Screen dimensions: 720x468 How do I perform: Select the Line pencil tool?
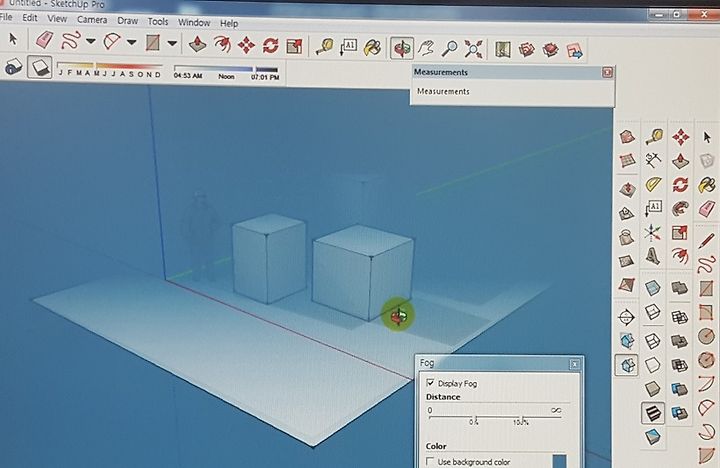(x=707, y=241)
